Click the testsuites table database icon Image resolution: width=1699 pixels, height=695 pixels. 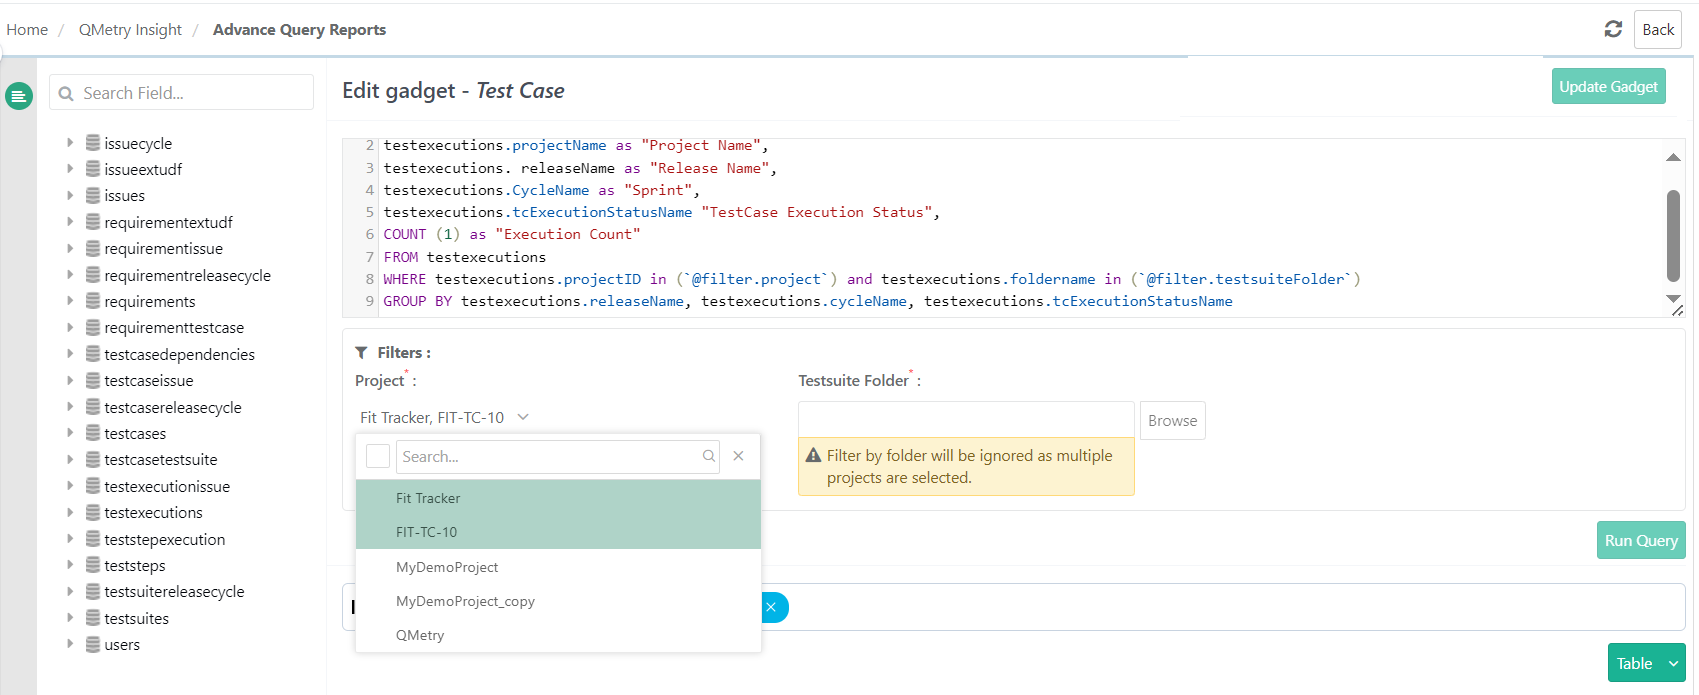(x=93, y=618)
